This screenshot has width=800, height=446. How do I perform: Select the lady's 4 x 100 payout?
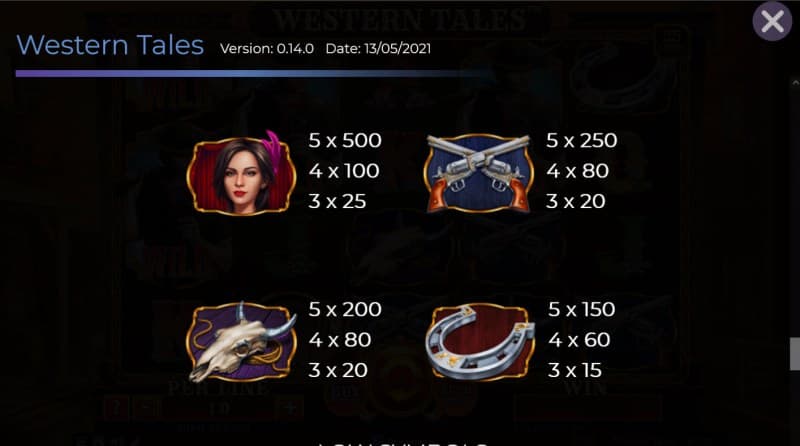click(344, 171)
